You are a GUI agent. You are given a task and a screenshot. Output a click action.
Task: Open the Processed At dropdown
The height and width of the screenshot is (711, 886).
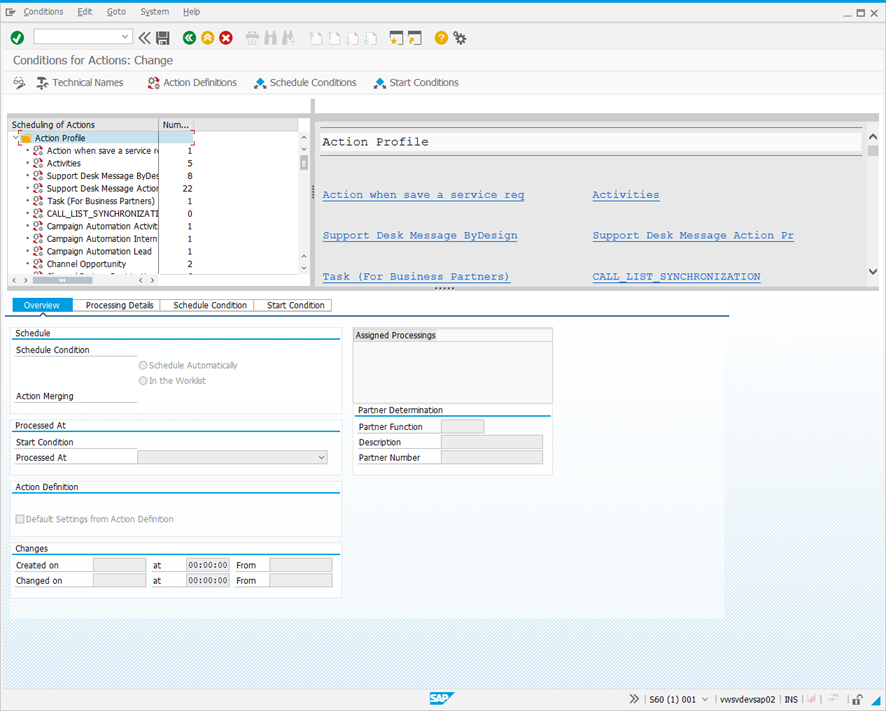tap(321, 458)
